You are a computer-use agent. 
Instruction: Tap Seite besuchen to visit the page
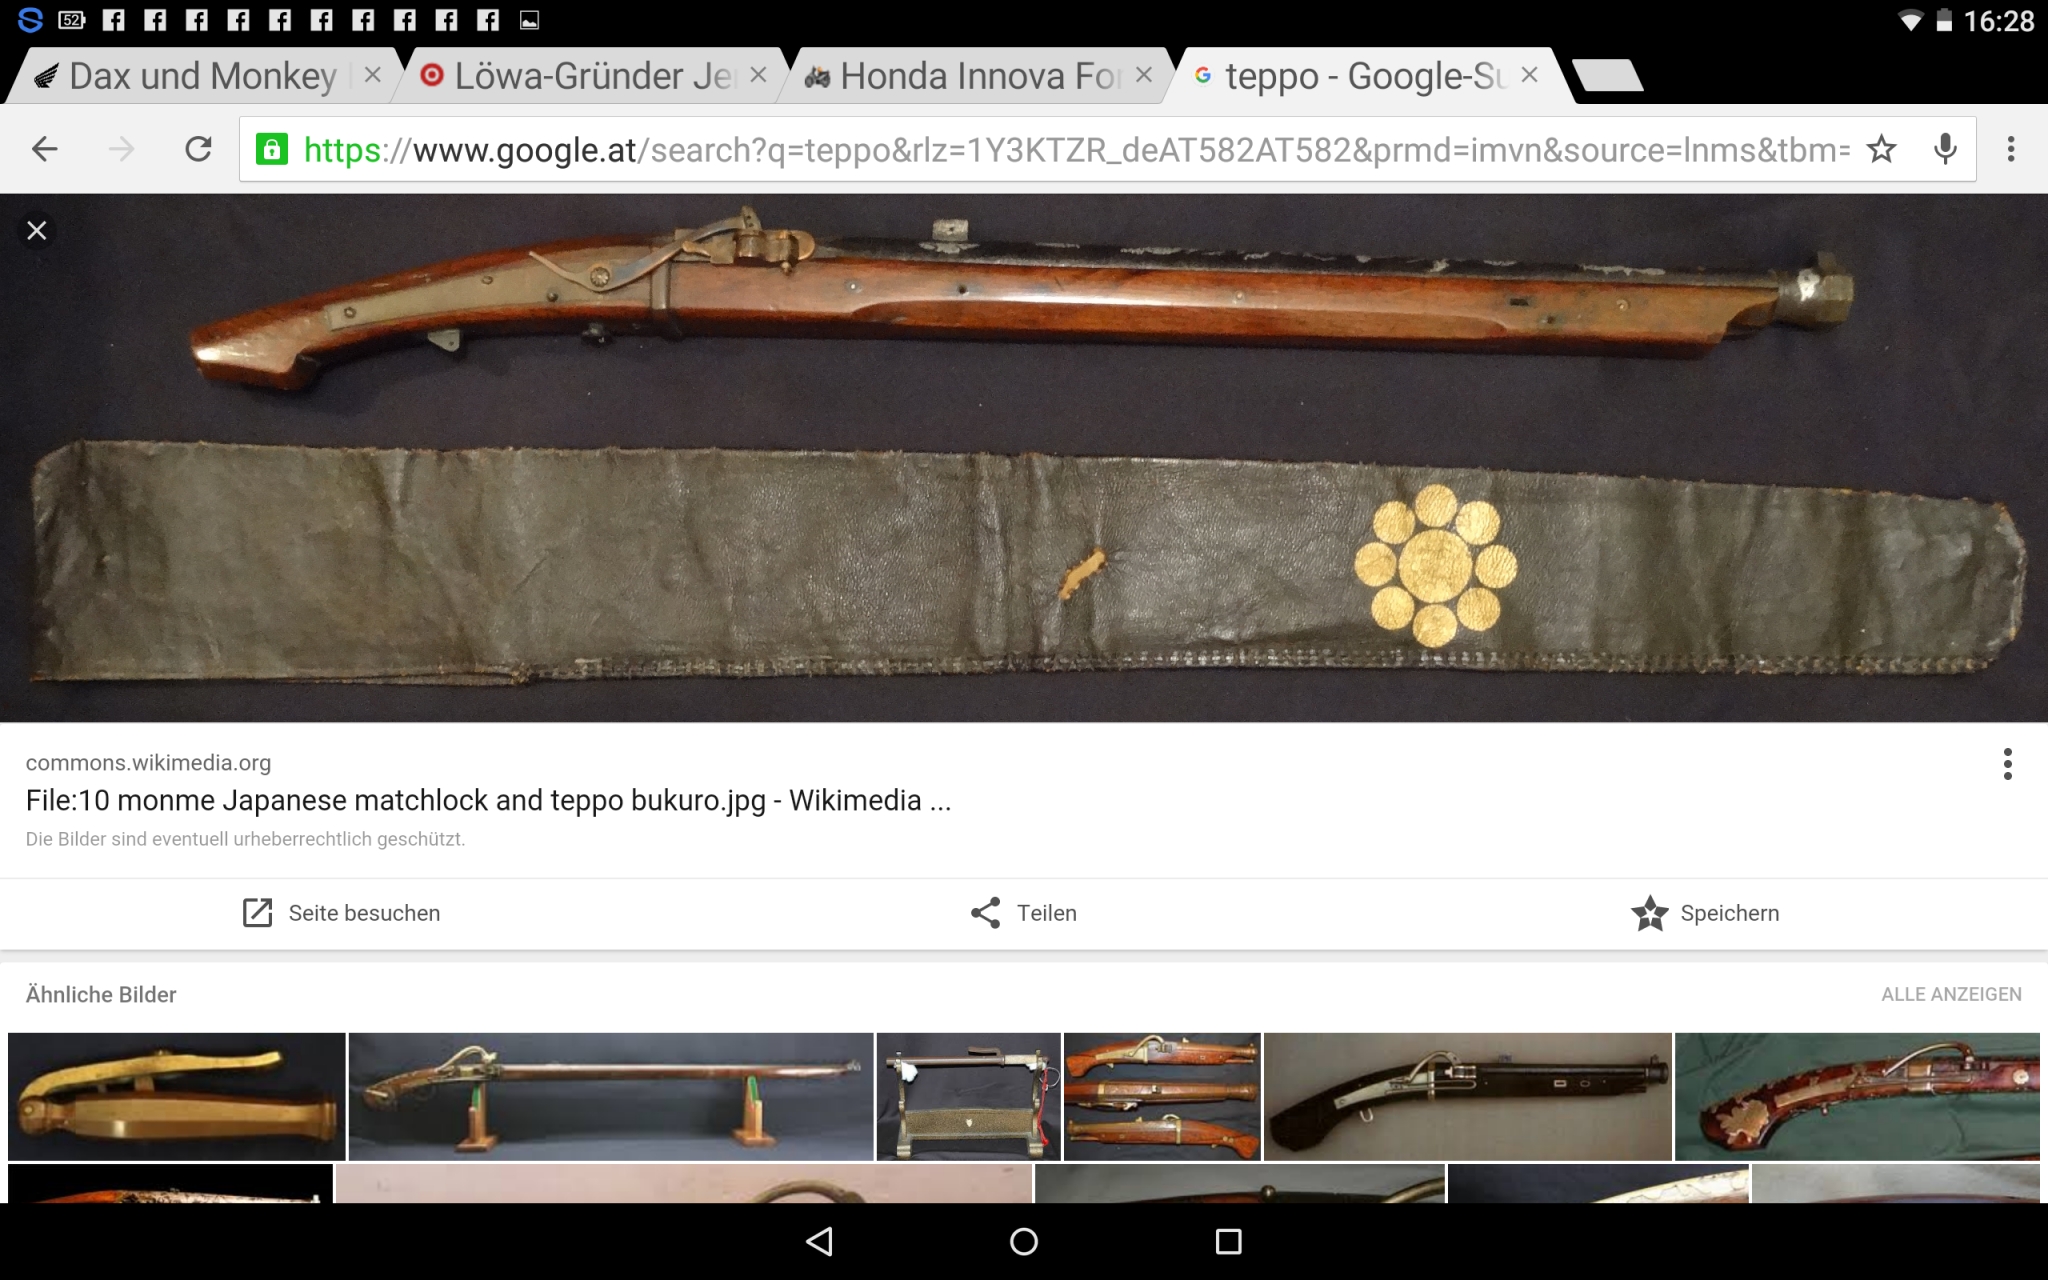pyautogui.click(x=342, y=913)
